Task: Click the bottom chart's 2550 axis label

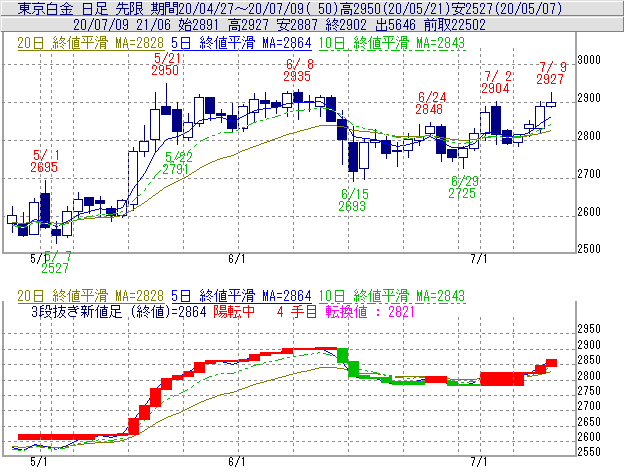Action: tap(589, 452)
